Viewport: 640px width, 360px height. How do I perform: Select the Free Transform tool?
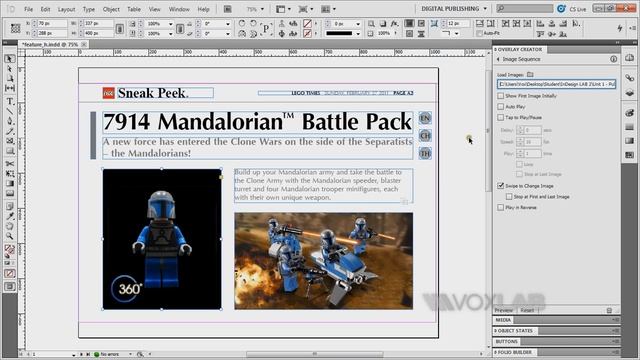point(9,173)
